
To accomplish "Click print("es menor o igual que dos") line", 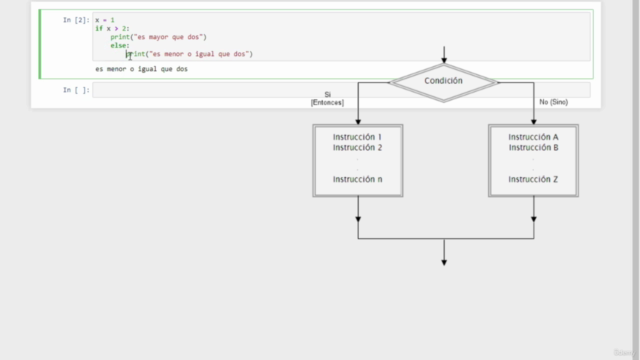I will 189,54.
